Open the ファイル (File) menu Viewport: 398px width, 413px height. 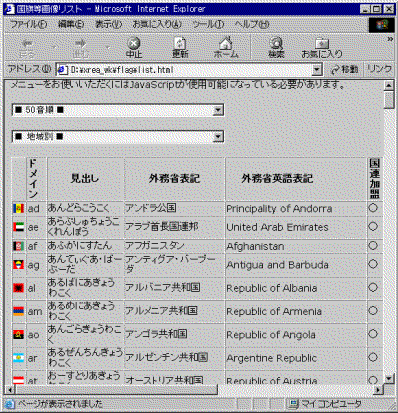point(28,25)
